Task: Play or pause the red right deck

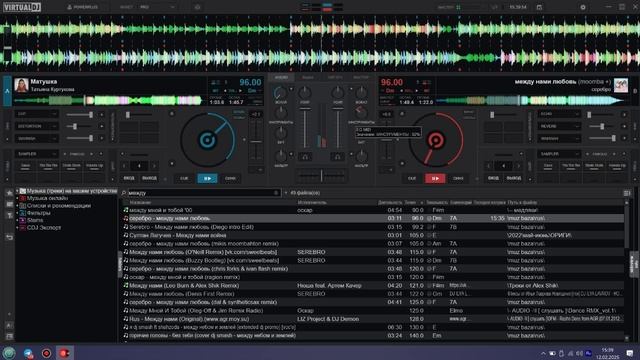Action: tap(435, 178)
